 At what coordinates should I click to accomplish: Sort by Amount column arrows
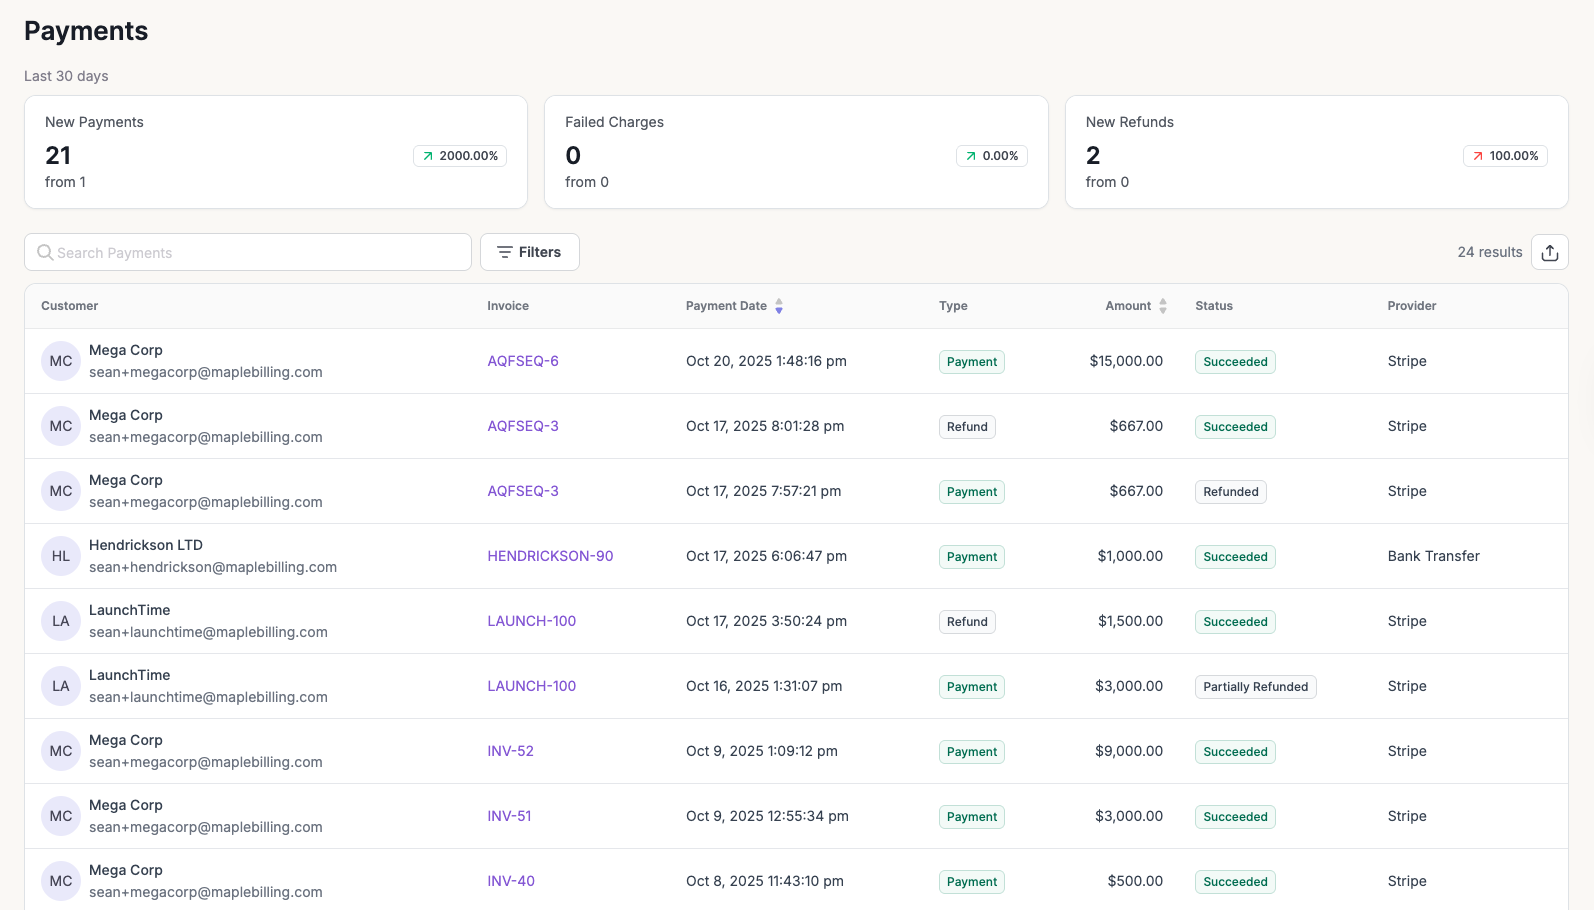[x=1163, y=306]
